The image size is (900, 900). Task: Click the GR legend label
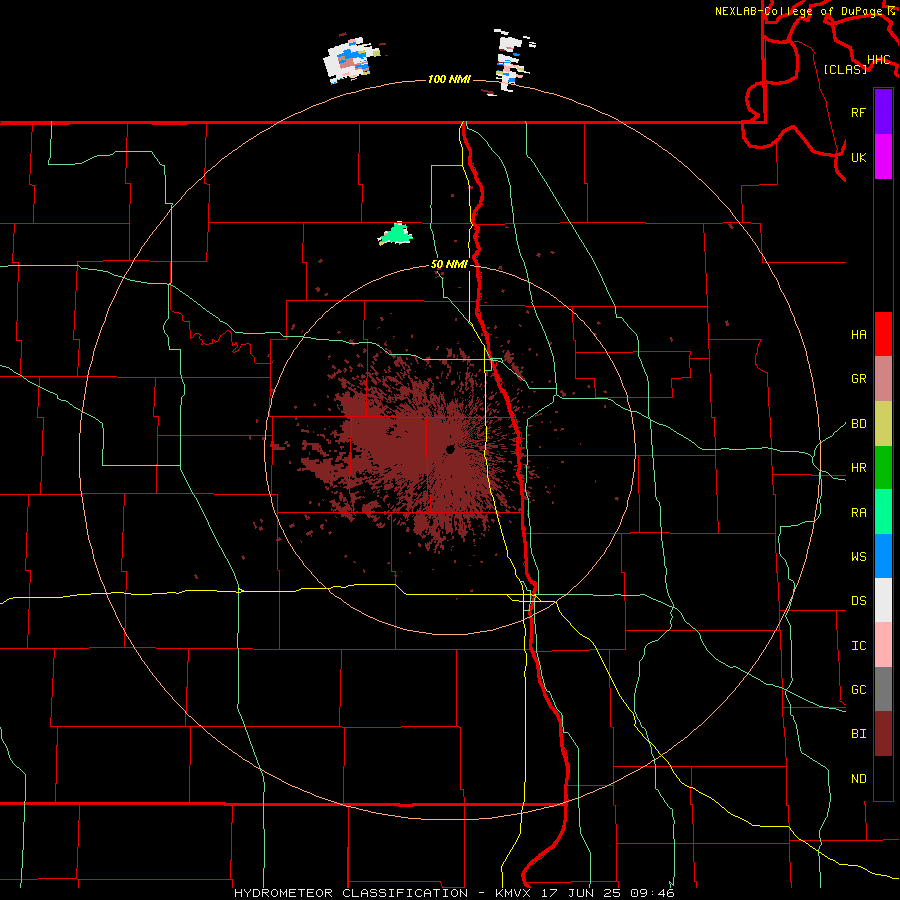[858, 379]
